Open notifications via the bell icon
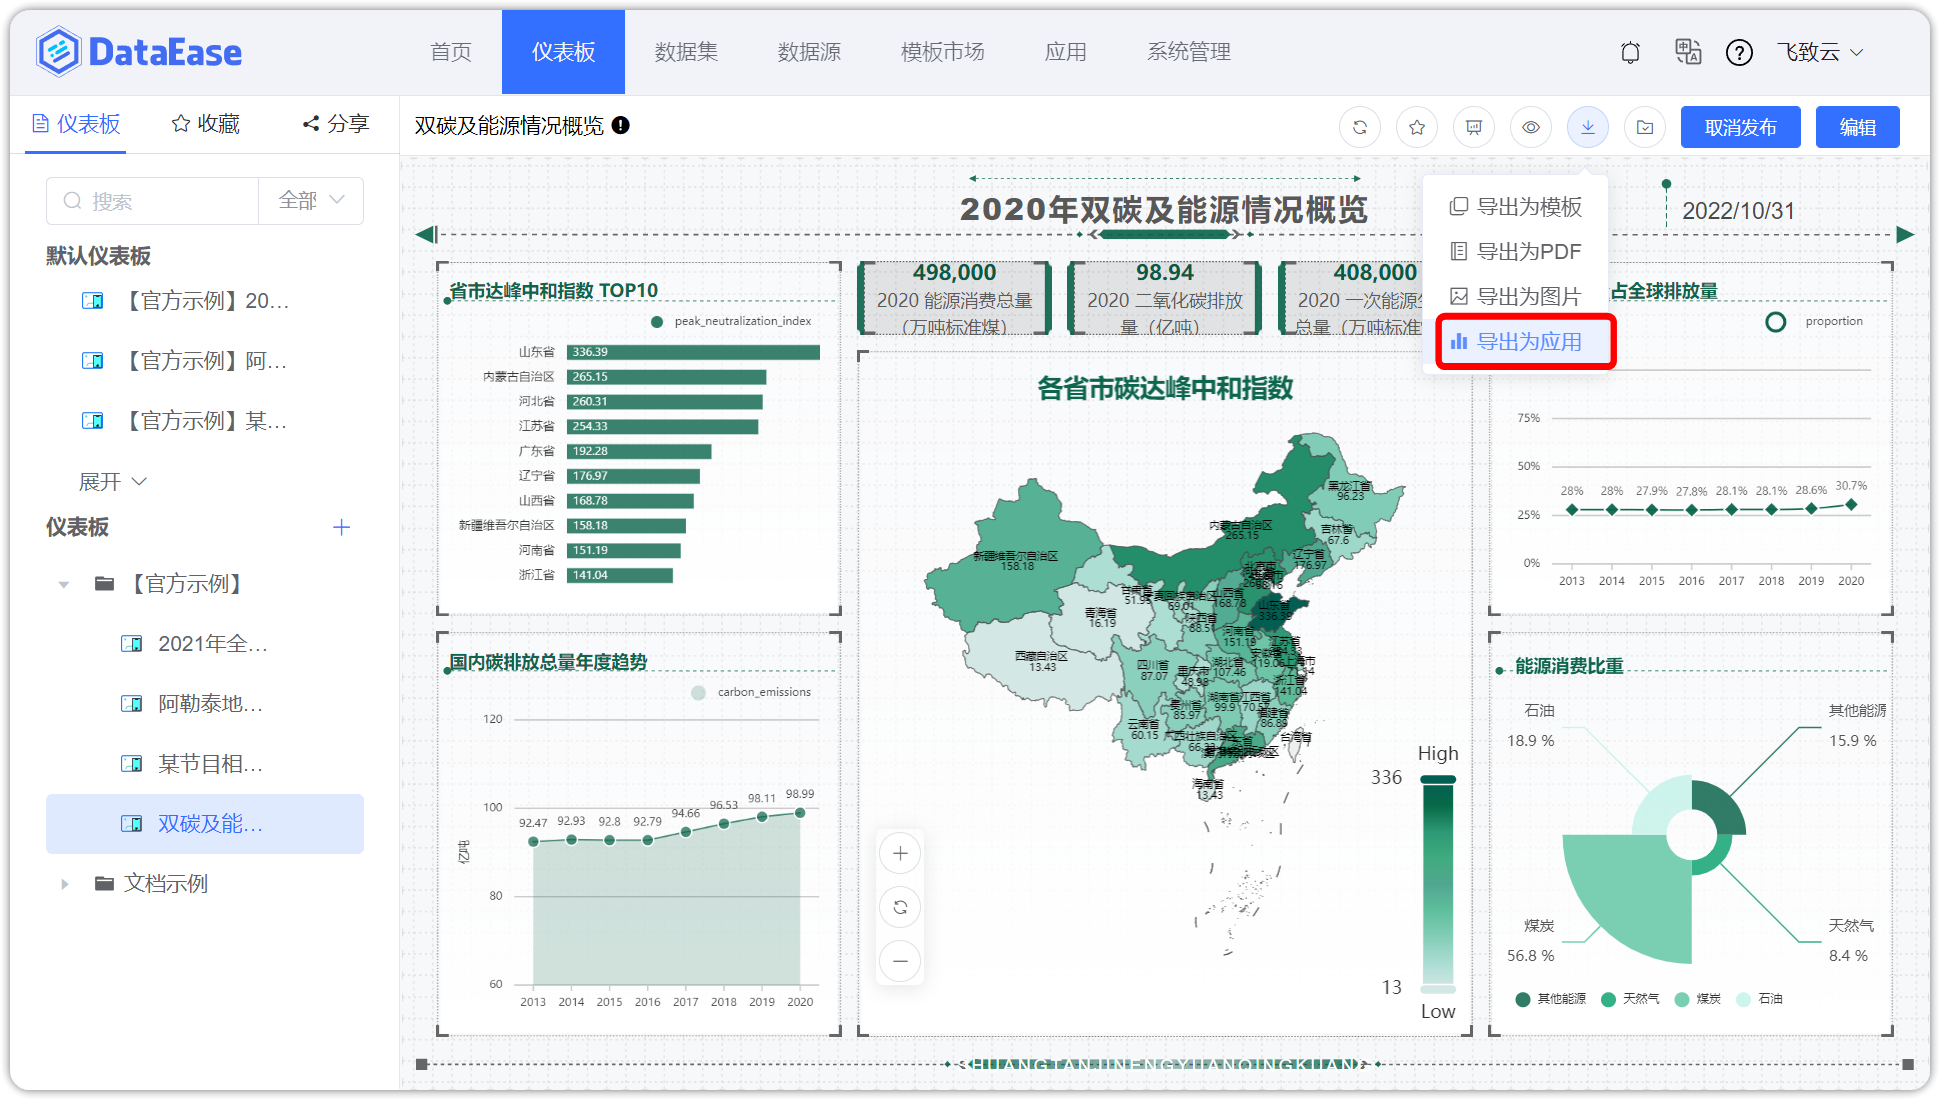 (x=1630, y=52)
